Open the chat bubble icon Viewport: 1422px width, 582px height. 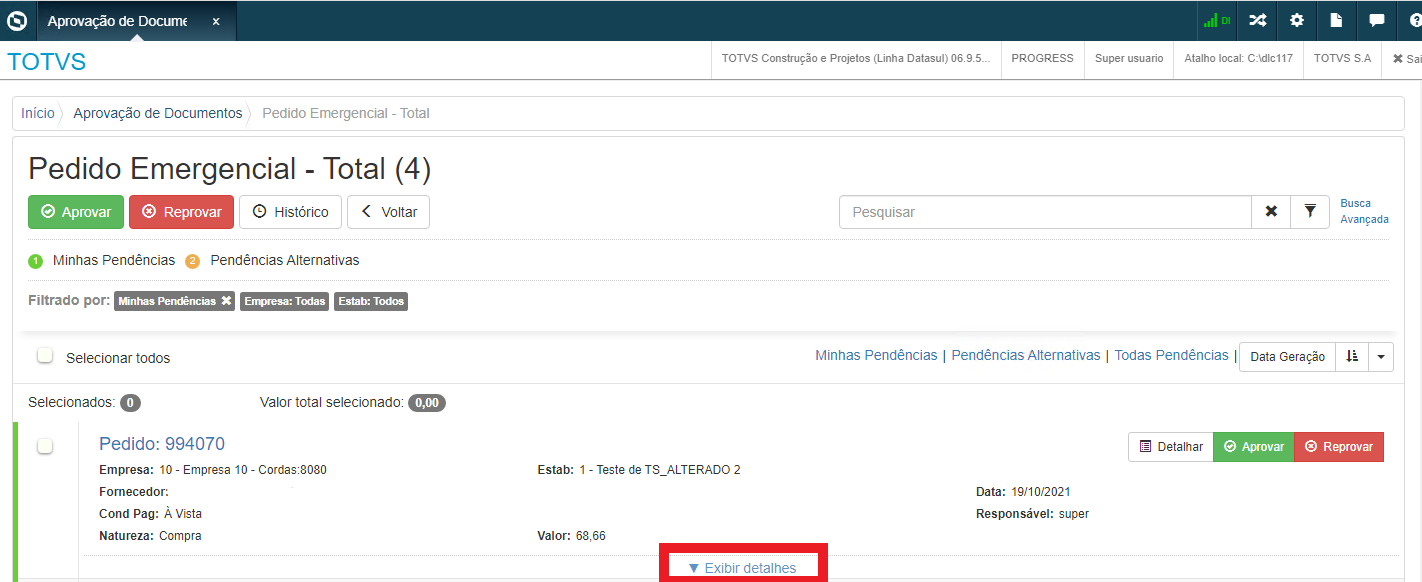coord(1377,20)
